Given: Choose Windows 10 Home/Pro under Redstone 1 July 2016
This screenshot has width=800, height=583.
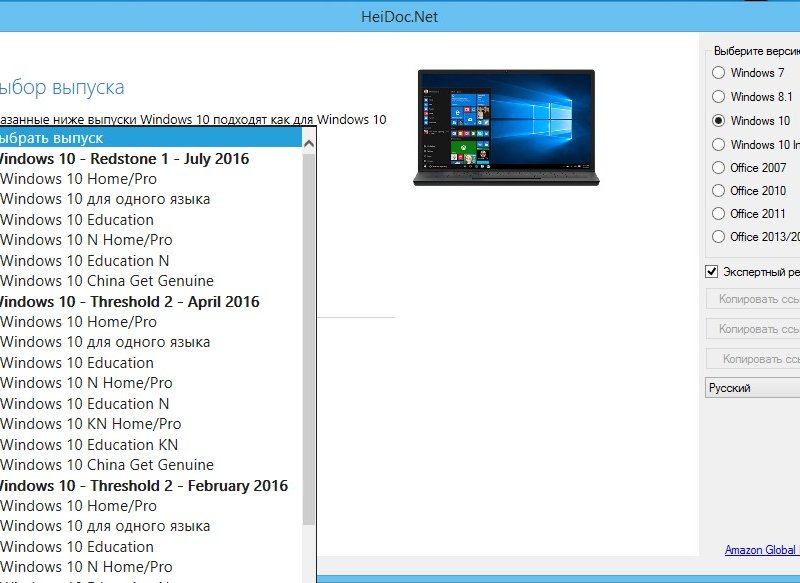Looking at the screenshot, I should click(x=151, y=179).
